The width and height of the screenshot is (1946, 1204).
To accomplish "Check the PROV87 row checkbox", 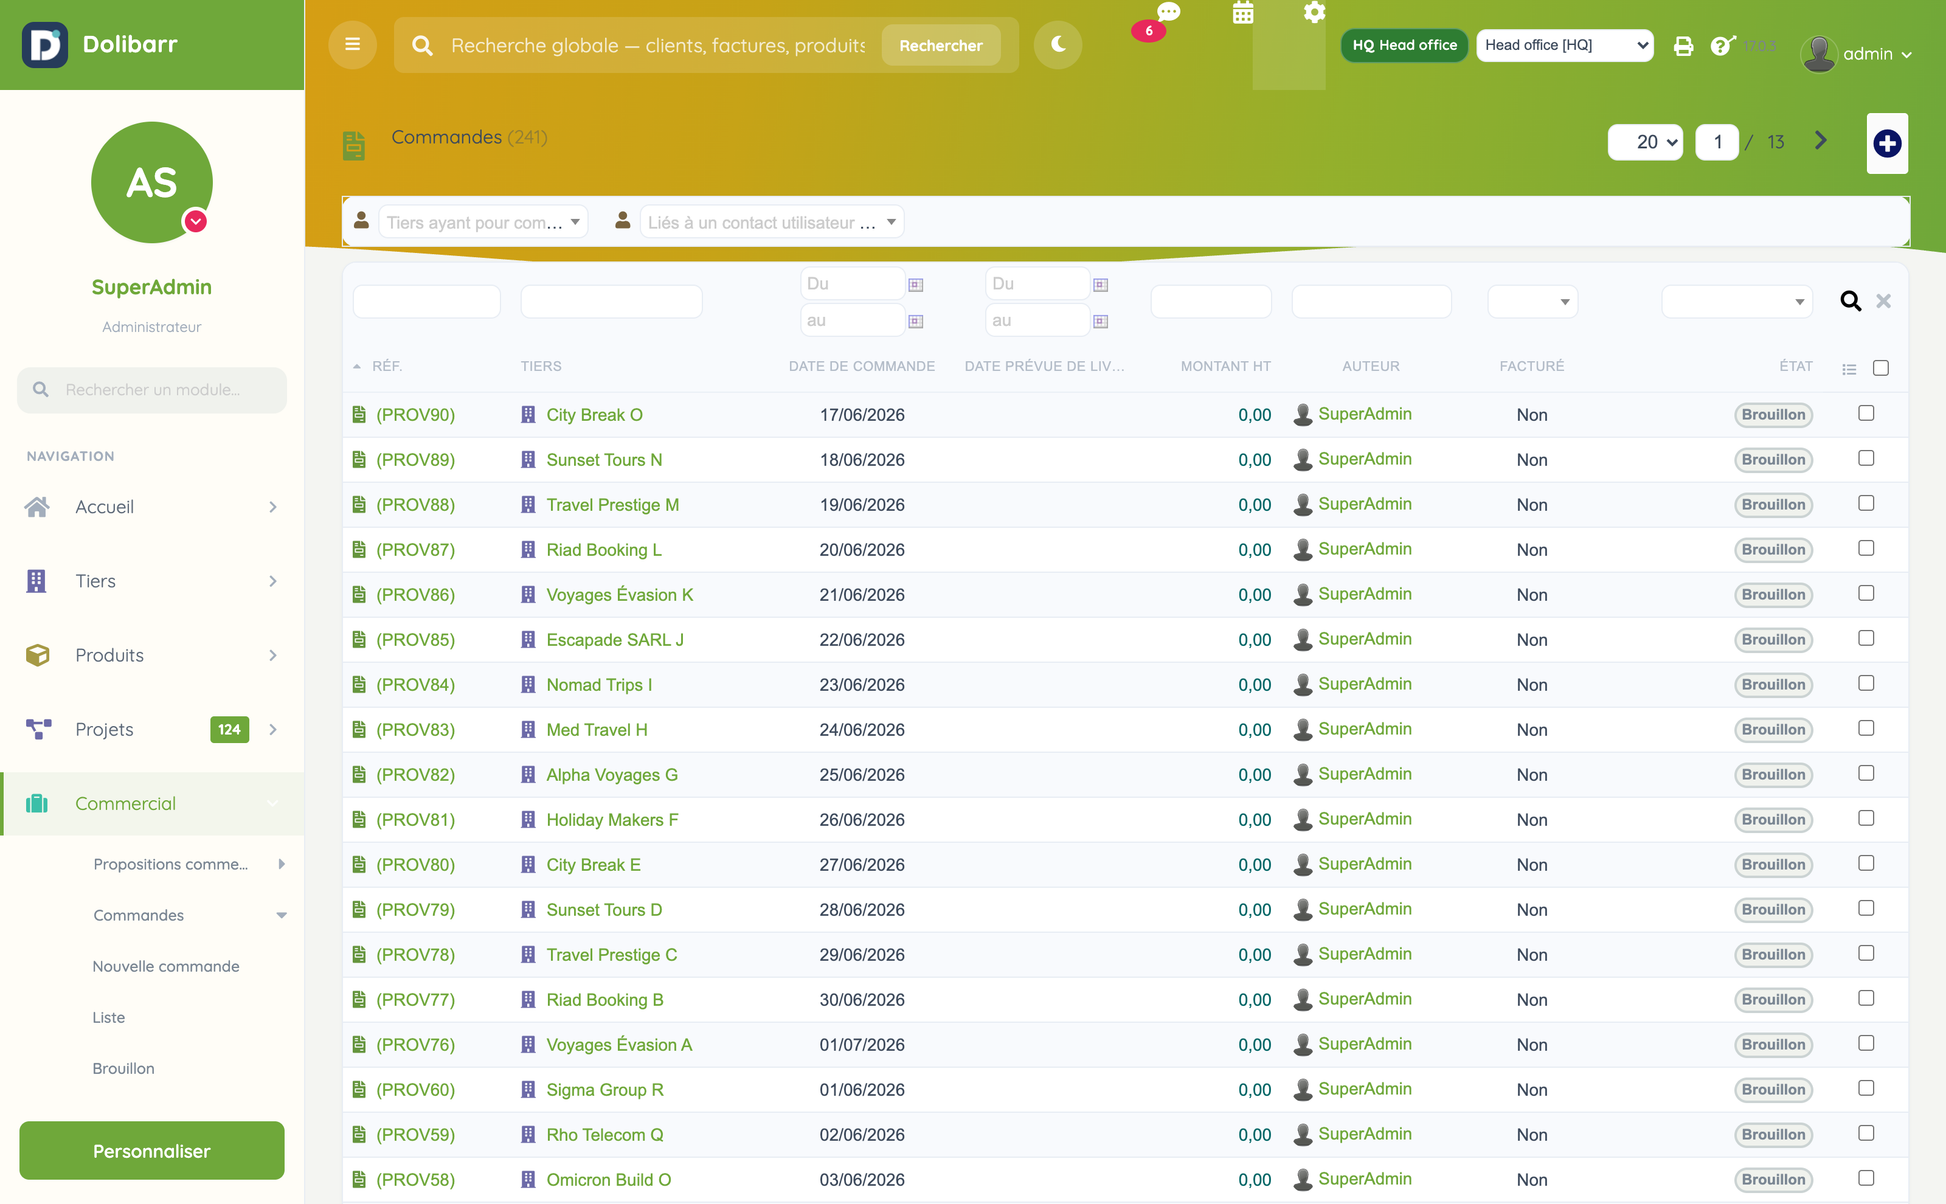I will click(1866, 548).
